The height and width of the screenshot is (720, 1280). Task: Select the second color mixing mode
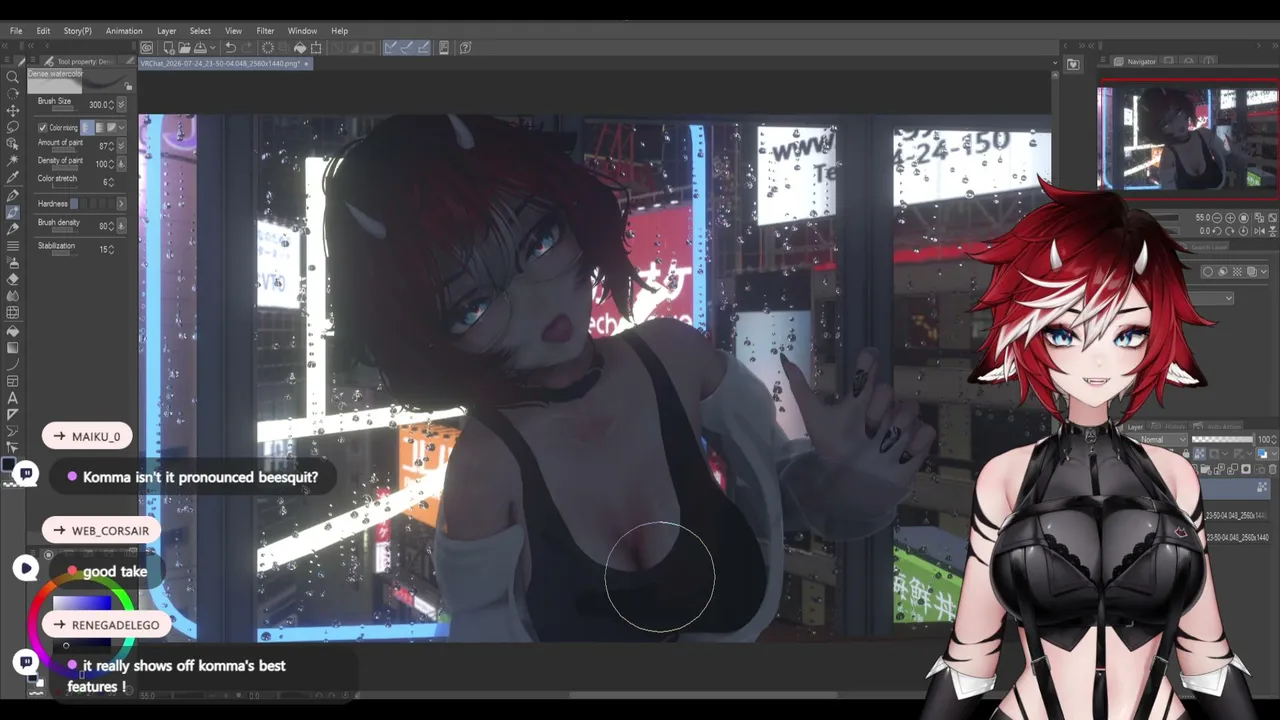coord(99,128)
